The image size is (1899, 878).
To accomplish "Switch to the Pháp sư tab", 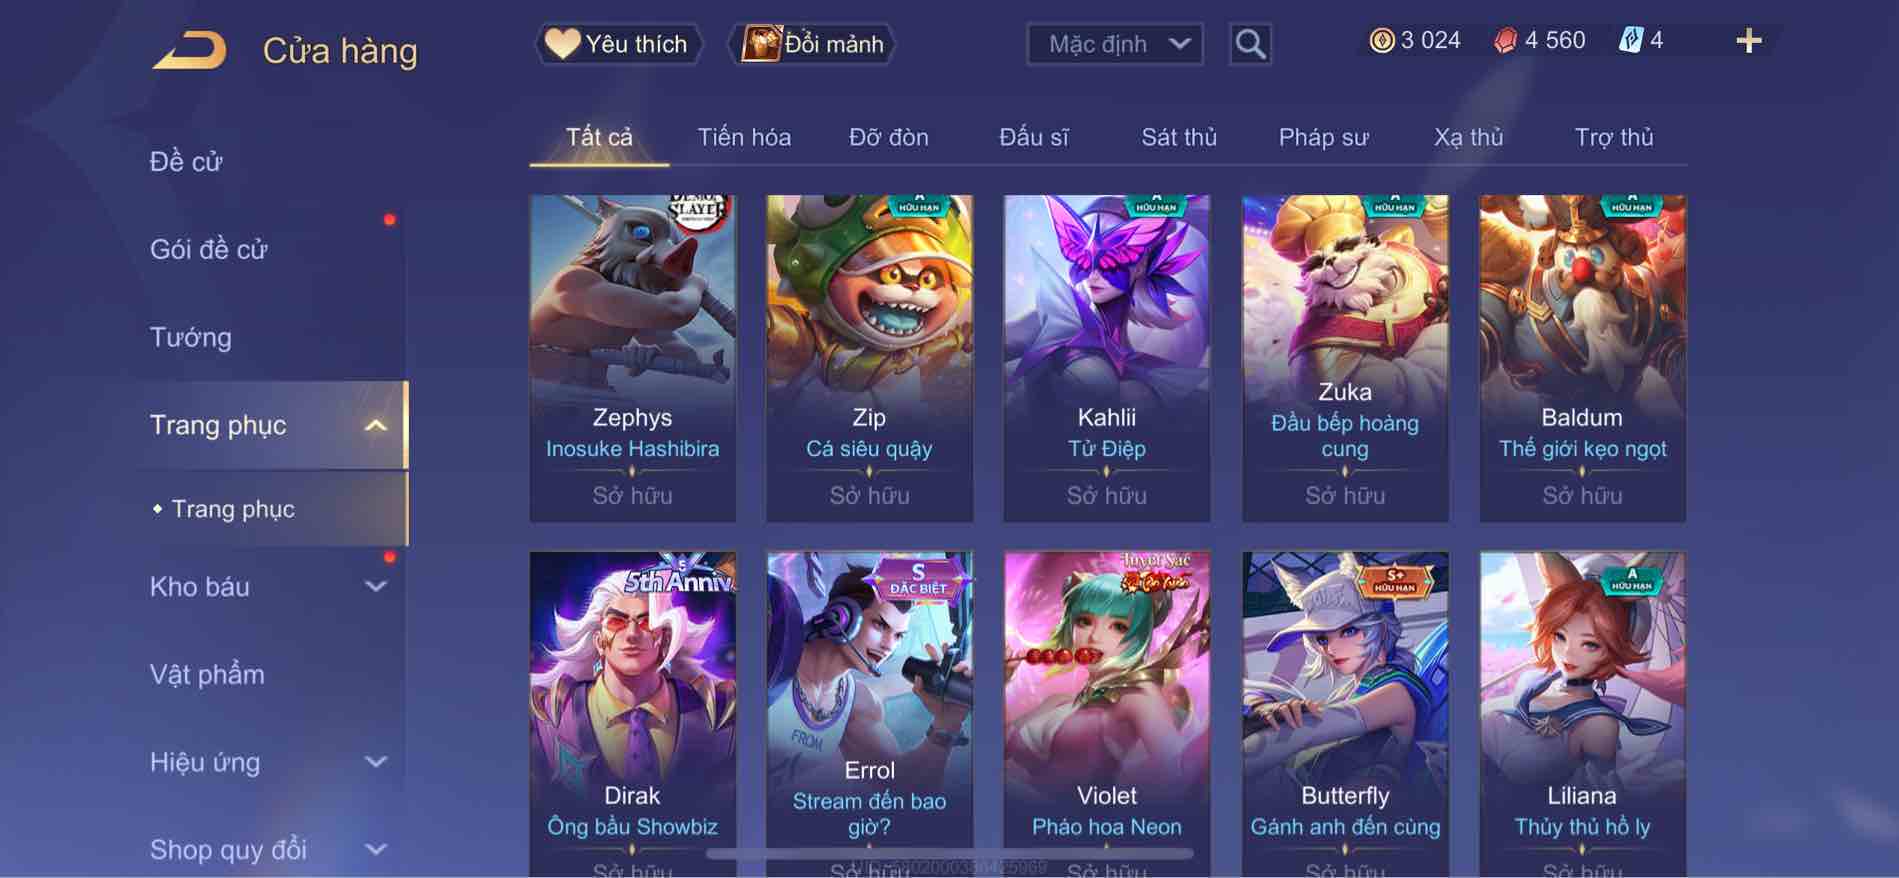I will [x=1323, y=137].
